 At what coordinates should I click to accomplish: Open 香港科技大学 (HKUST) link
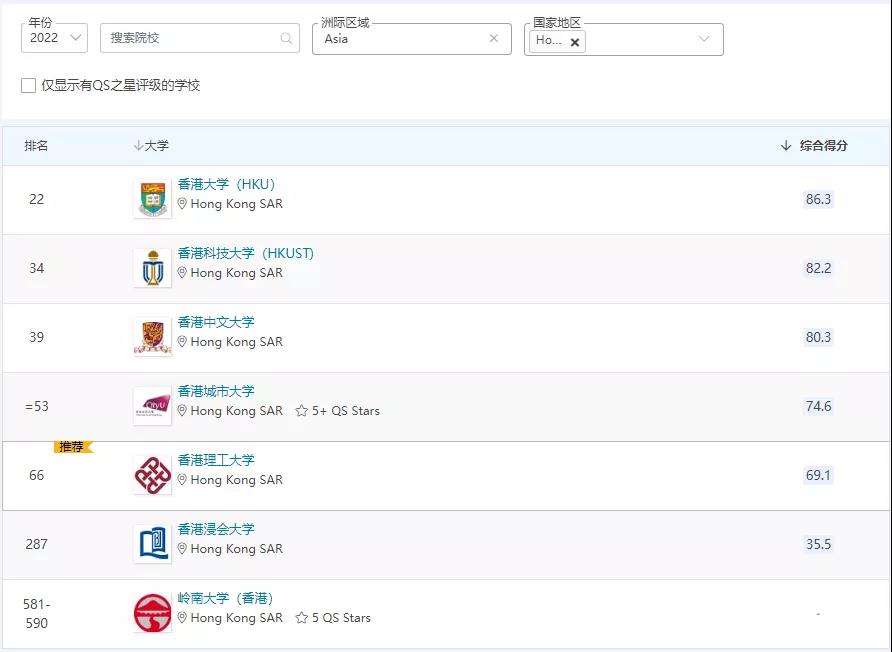point(246,253)
